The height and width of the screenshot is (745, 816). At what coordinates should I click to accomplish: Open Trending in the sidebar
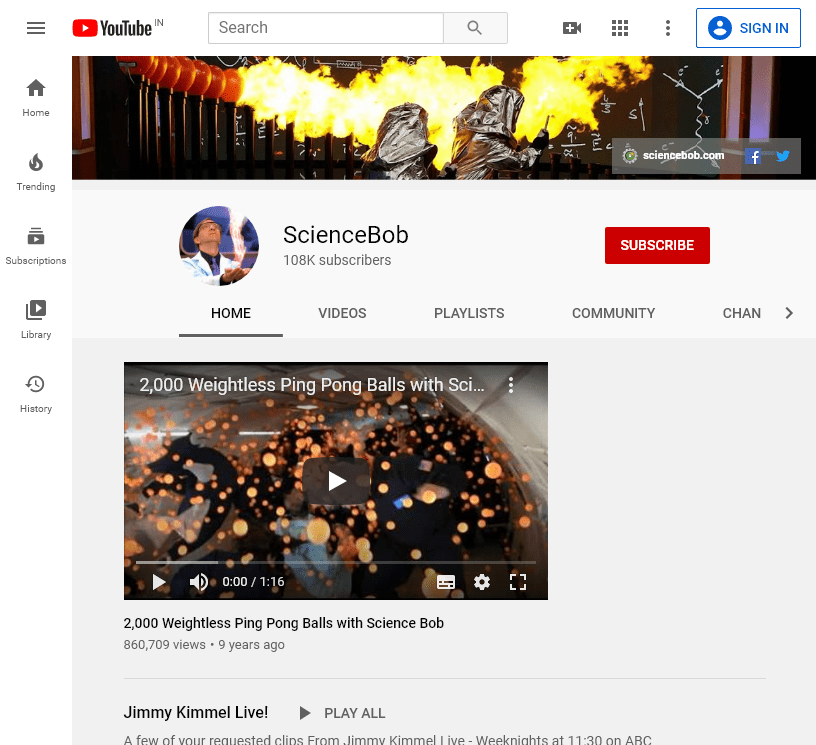coord(36,172)
